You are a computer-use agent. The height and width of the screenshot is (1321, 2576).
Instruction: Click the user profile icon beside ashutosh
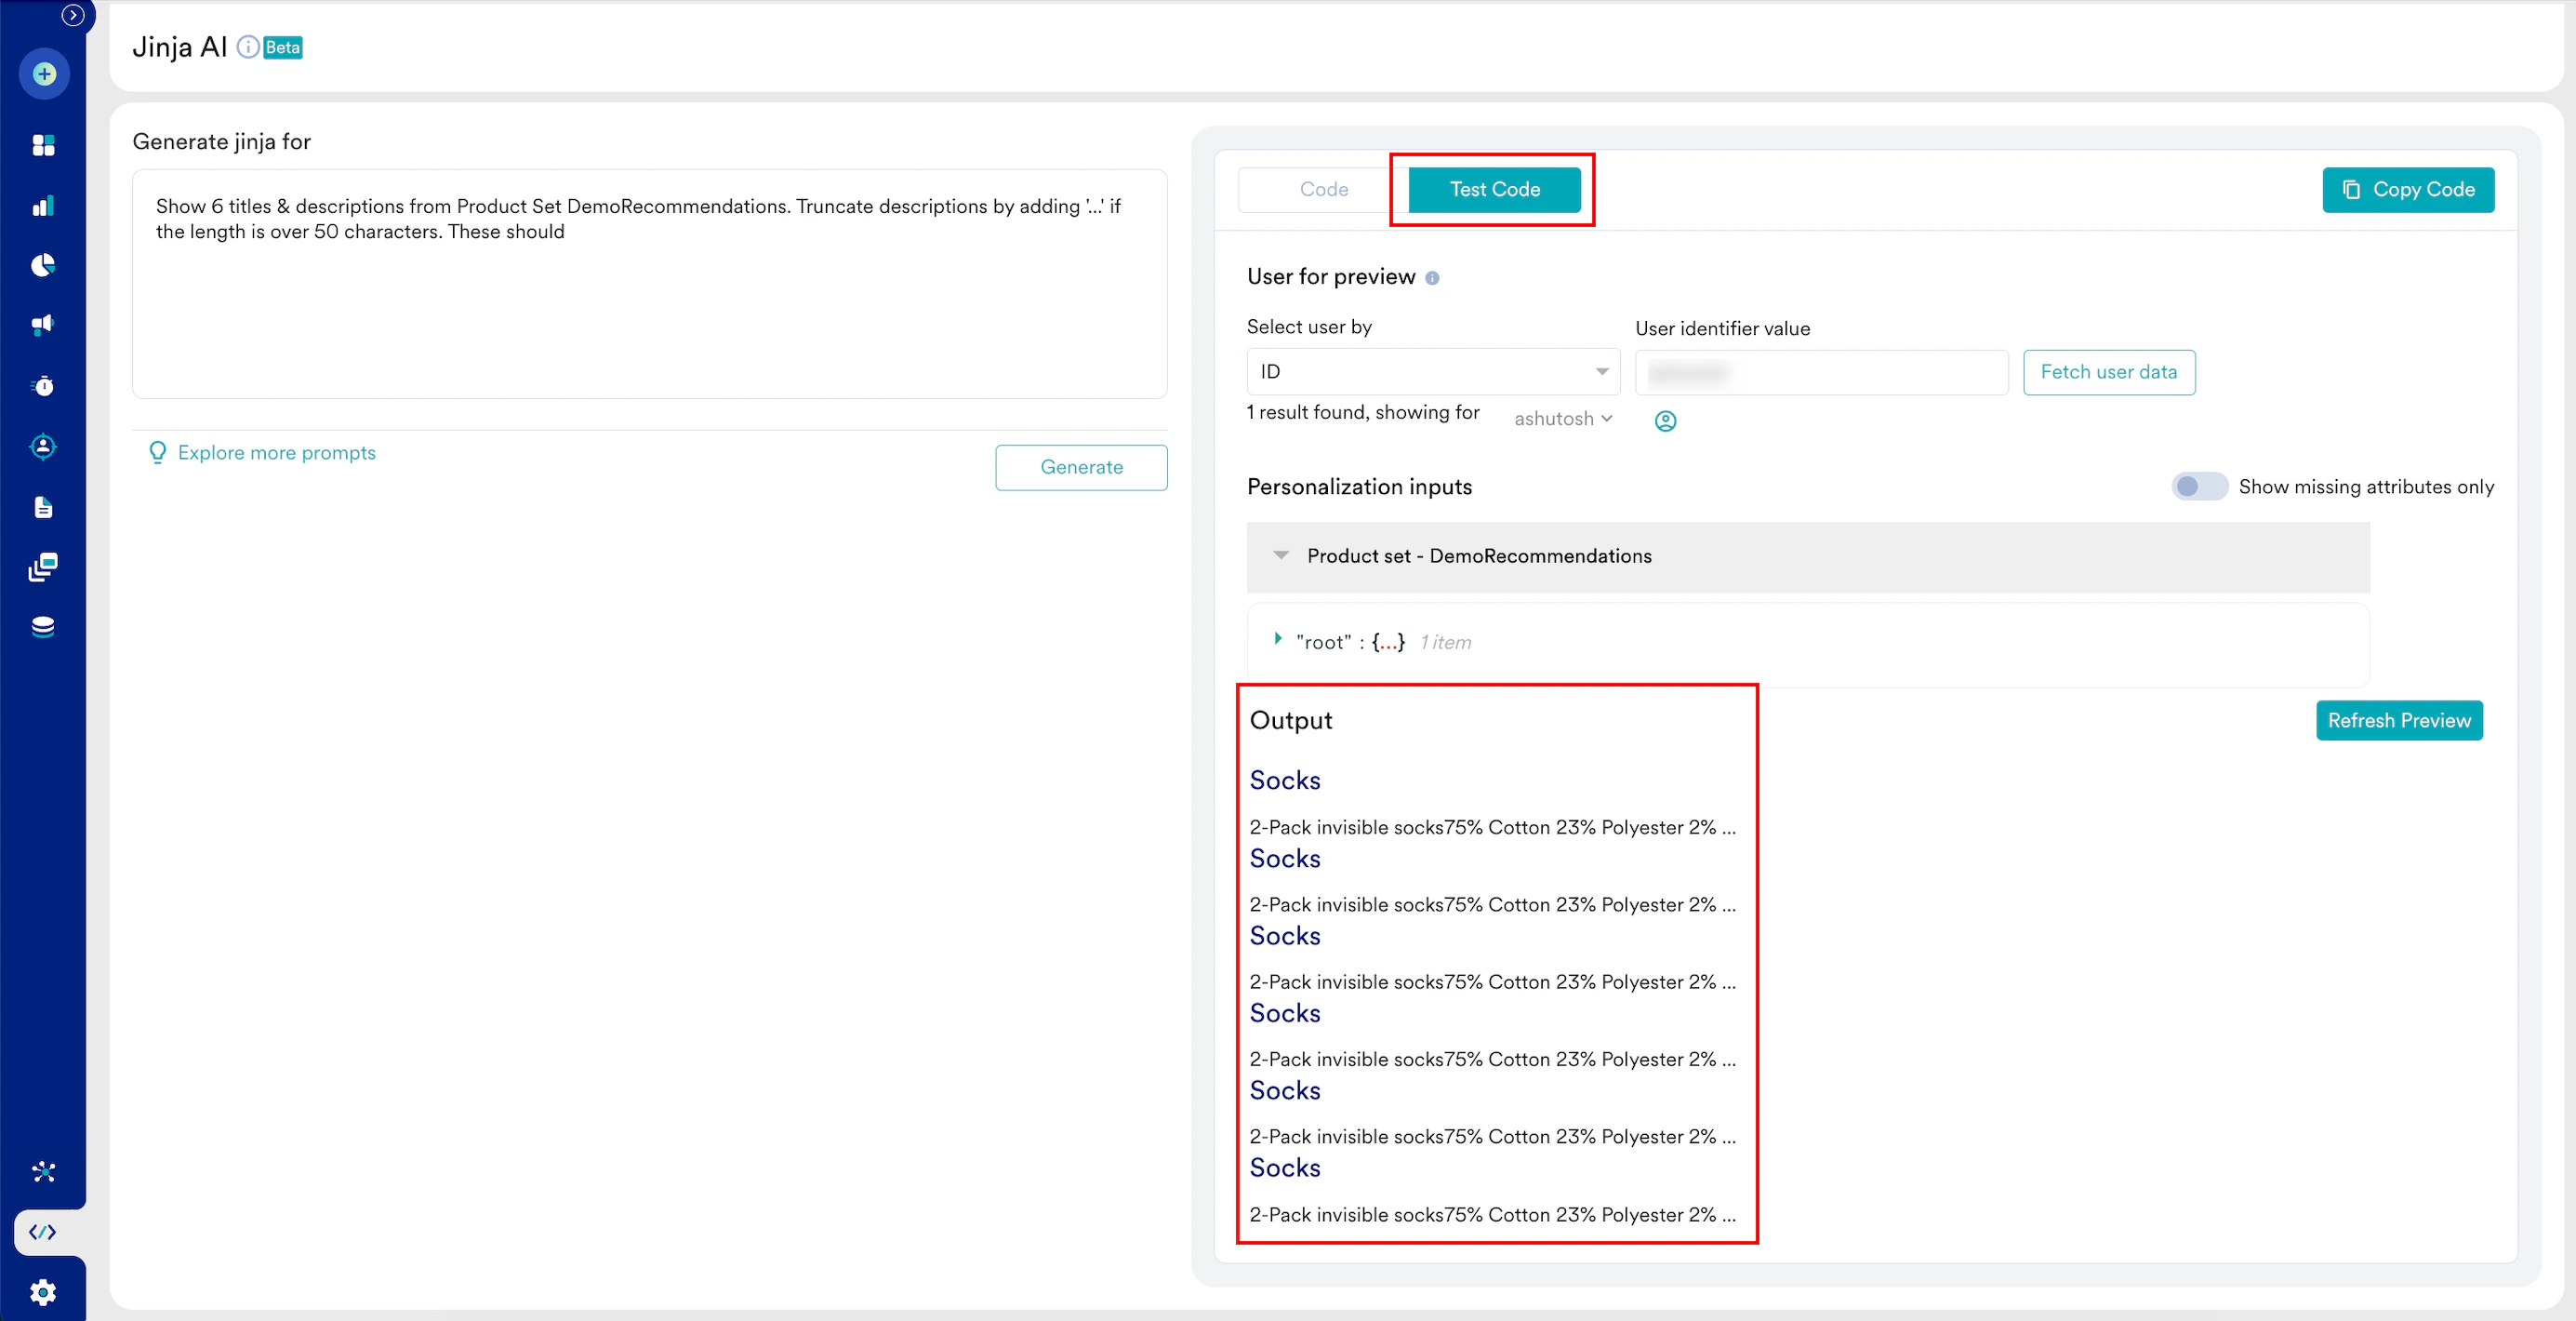point(1665,421)
